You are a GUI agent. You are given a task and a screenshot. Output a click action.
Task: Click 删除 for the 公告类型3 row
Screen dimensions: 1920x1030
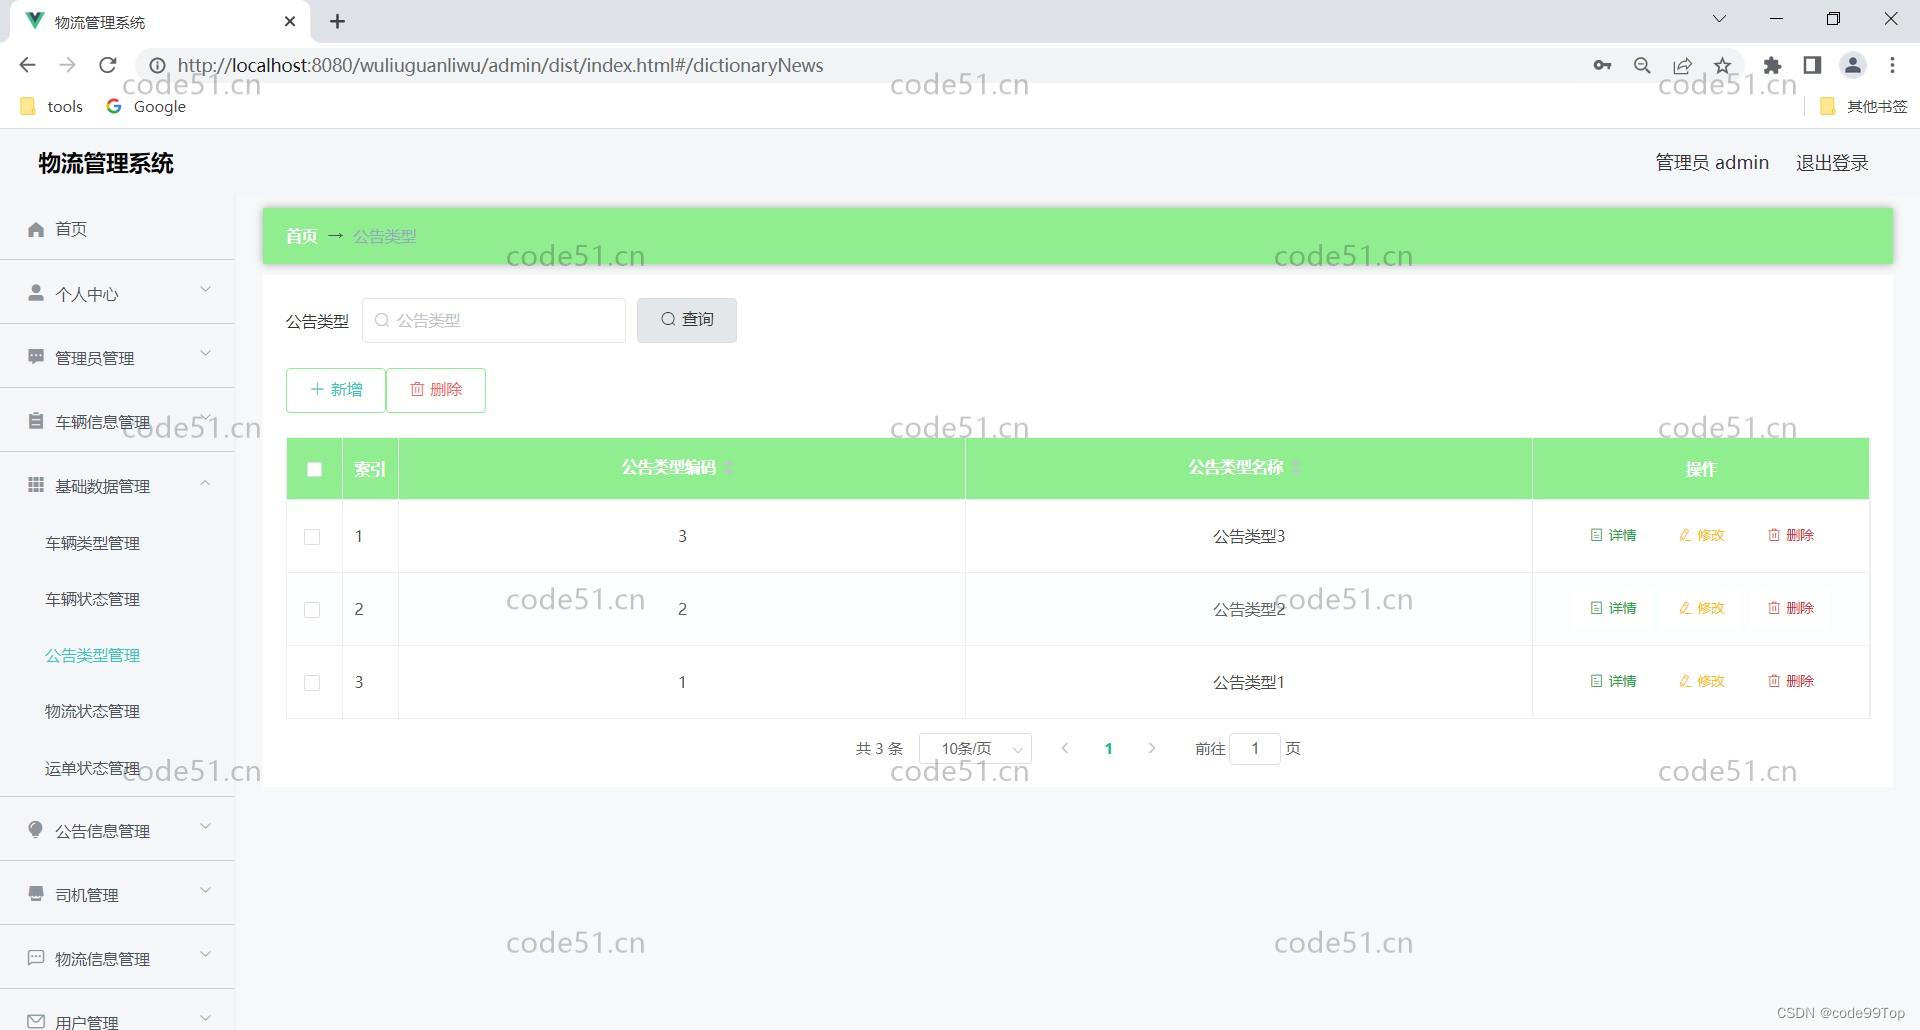[x=1790, y=535]
